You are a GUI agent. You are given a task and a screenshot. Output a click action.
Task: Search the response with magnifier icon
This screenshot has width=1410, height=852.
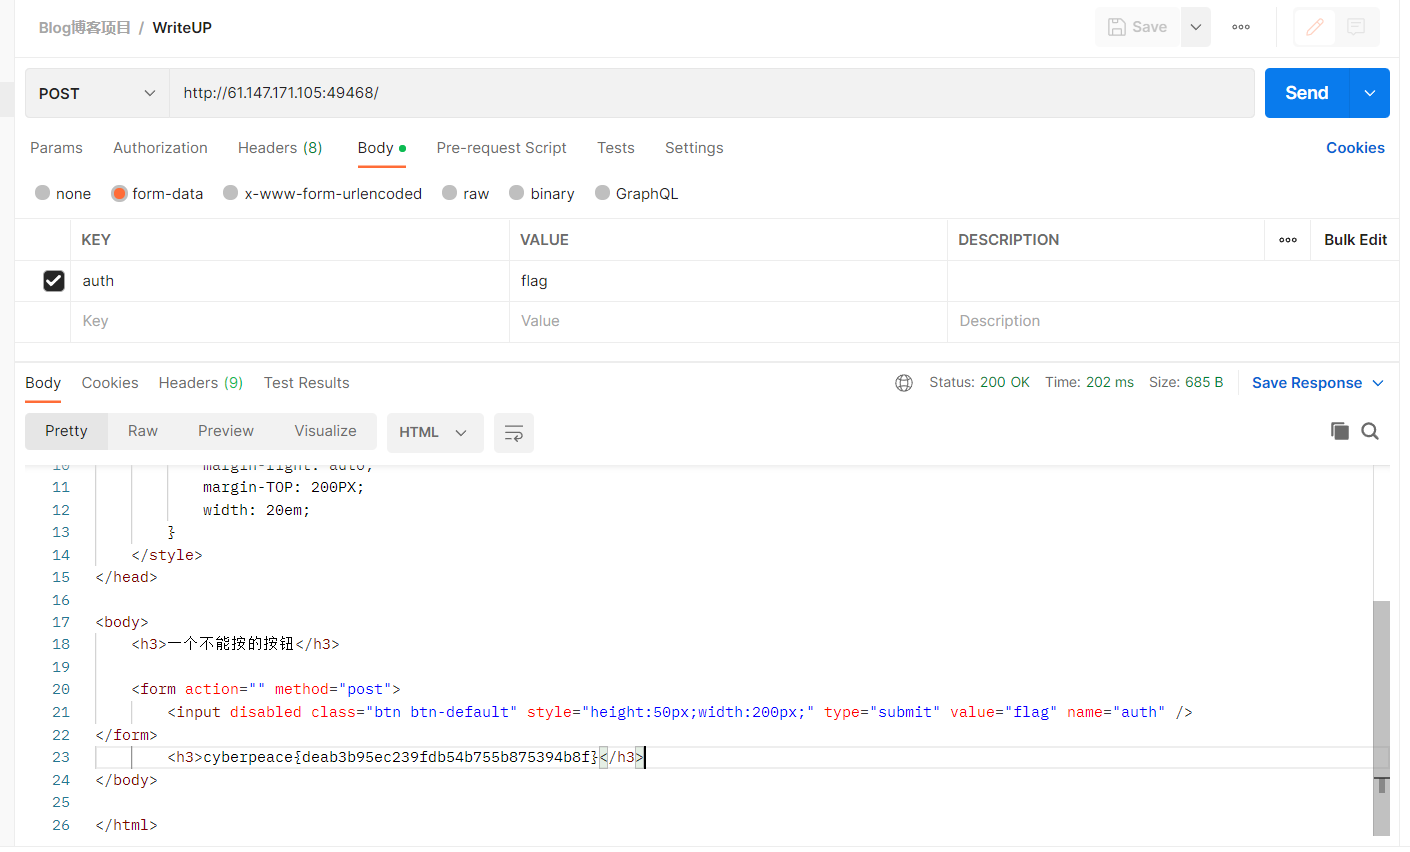pyautogui.click(x=1370, y=431)
